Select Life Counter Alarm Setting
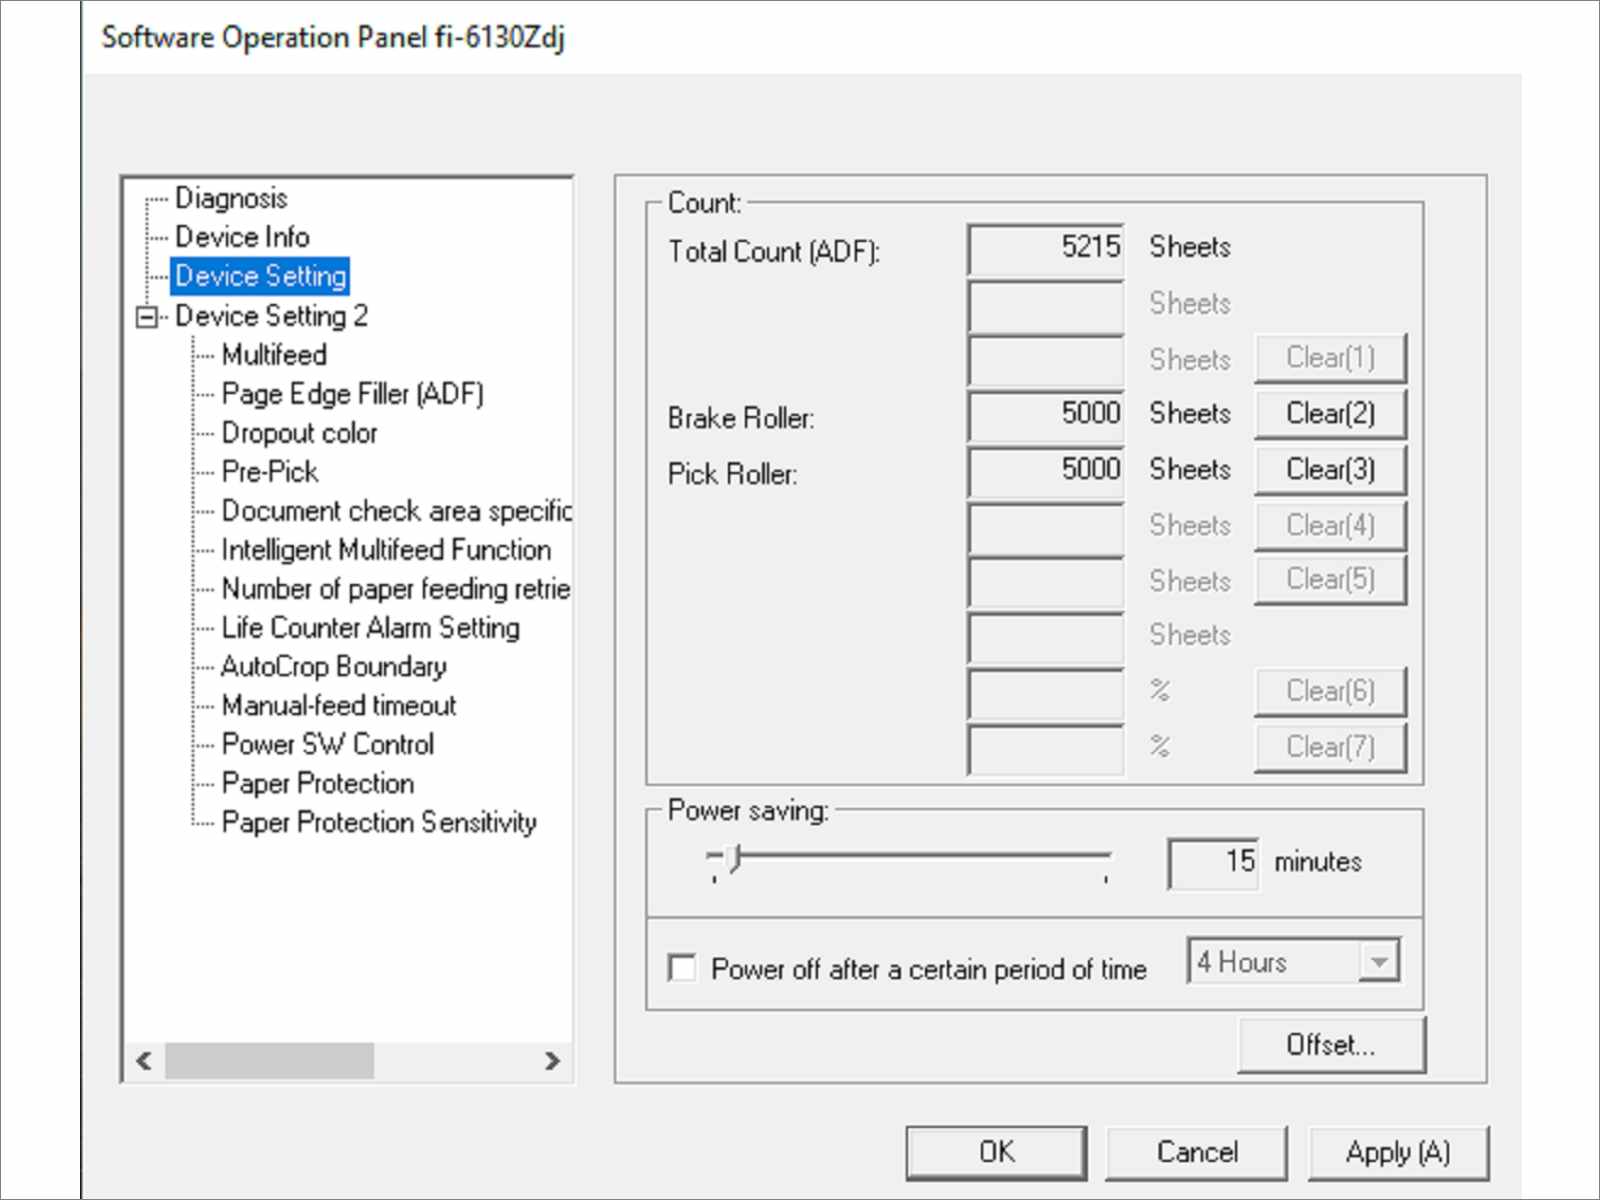The width and height of the screenshot is (1600, 1200). pyautogui.click(x=370, y=628)
